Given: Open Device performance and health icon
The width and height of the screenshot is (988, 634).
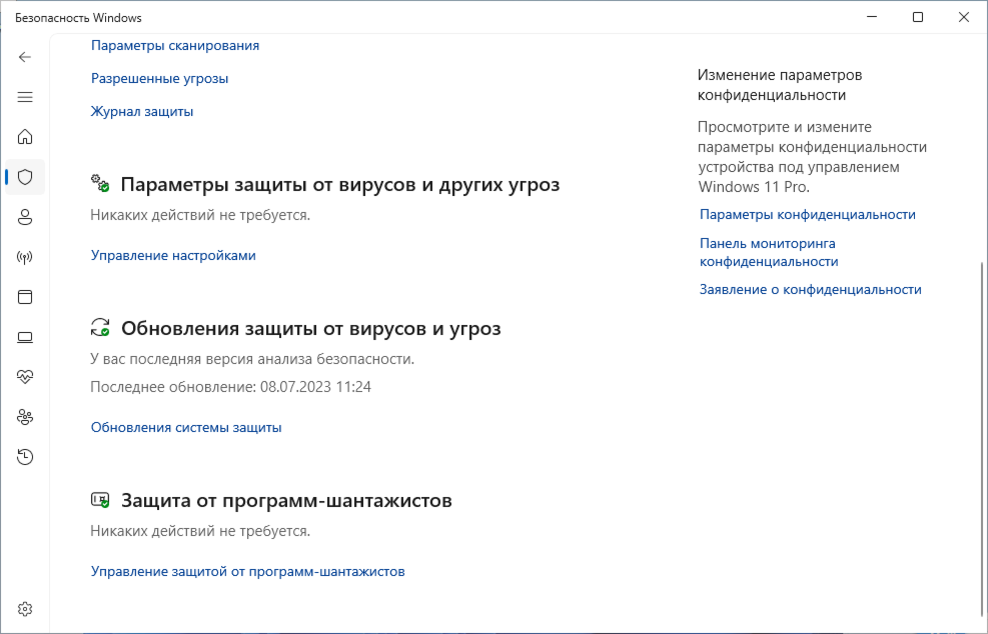Looking at the screenshot, I should pyautogui.click(x=25, y=377).
